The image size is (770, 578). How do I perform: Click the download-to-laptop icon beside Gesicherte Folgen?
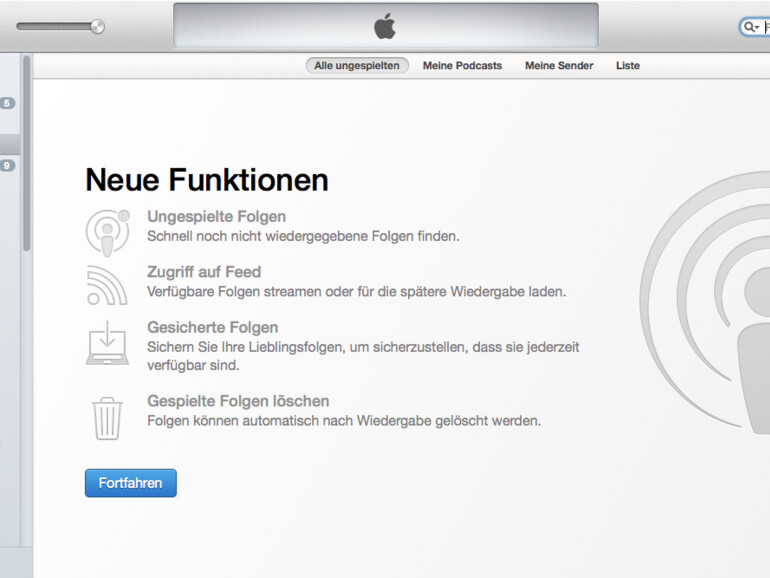coord(108,343)
